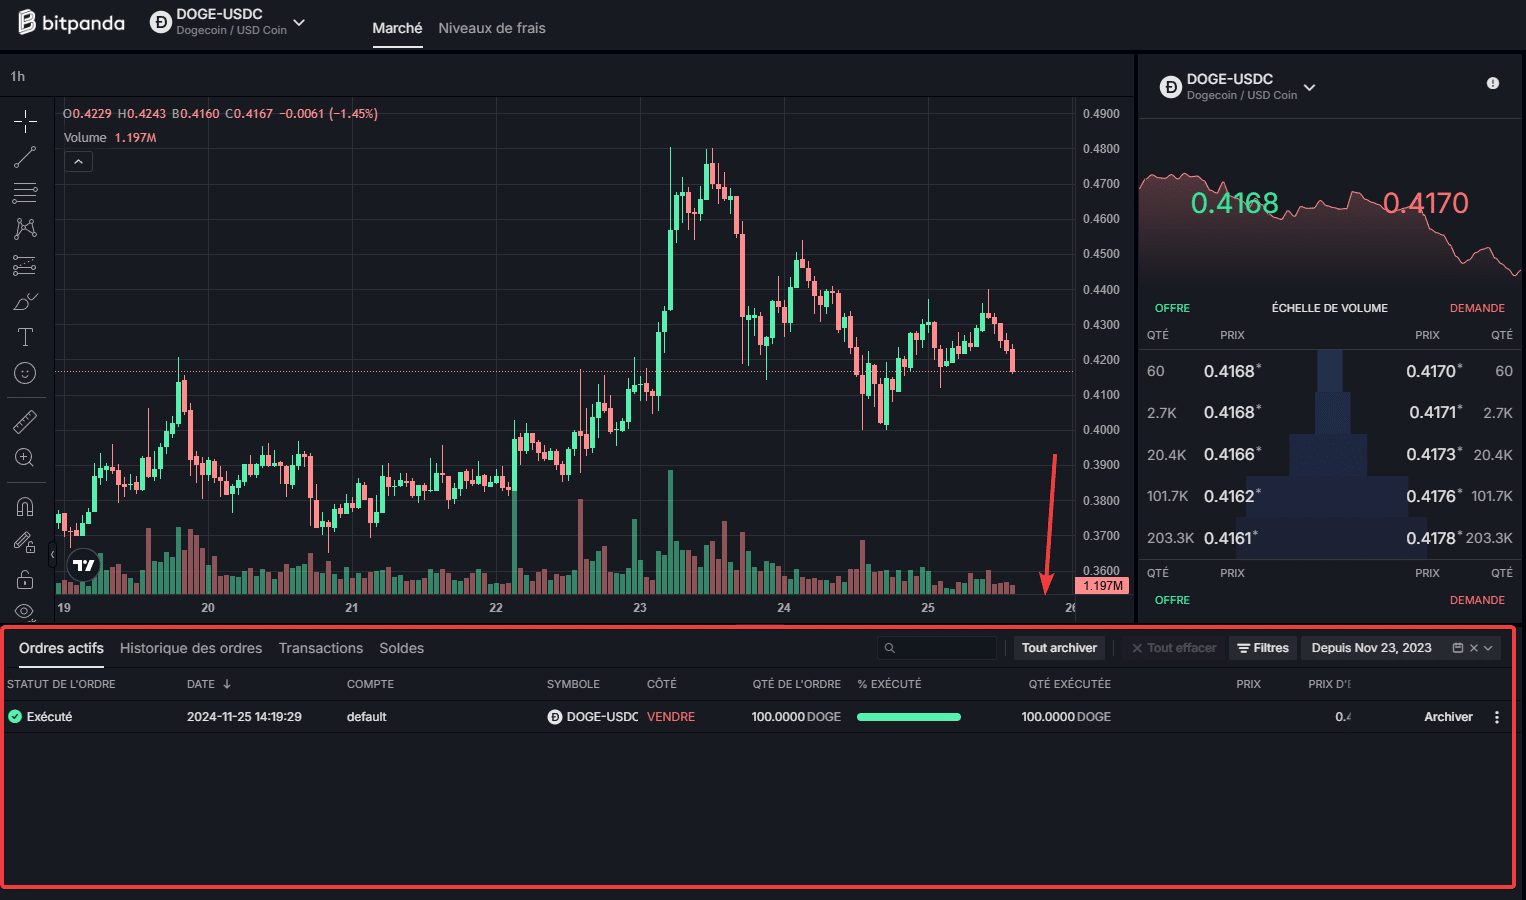Viewport: 1526px width, 900px height.
Task: Select the Ordres actifs tab
Action: pos(61,648)
